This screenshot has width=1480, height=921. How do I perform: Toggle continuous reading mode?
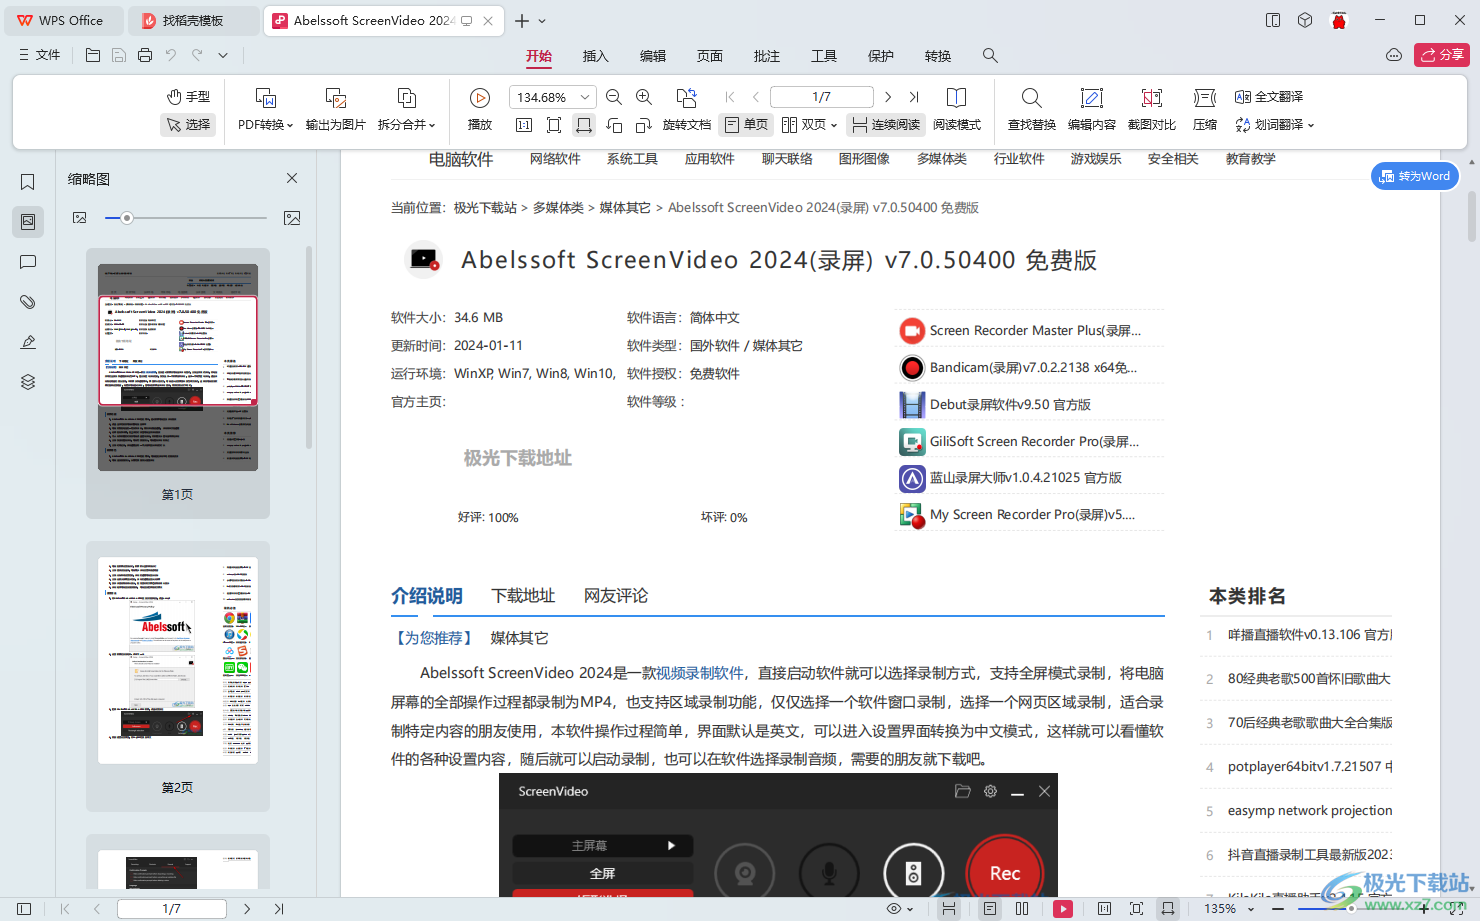pos(886,125)
